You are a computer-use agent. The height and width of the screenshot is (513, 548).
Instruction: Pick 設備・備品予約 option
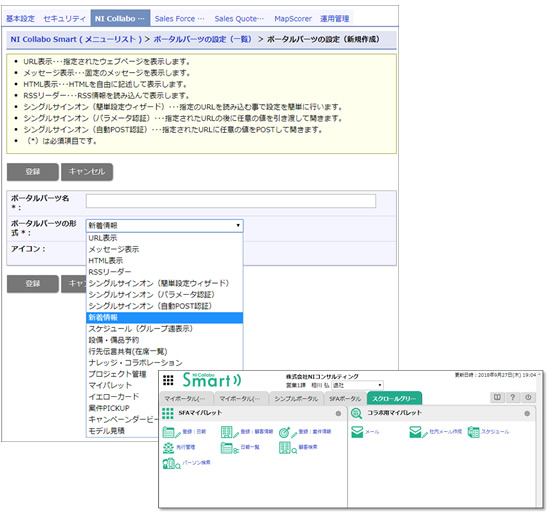(x=164, y=340)
